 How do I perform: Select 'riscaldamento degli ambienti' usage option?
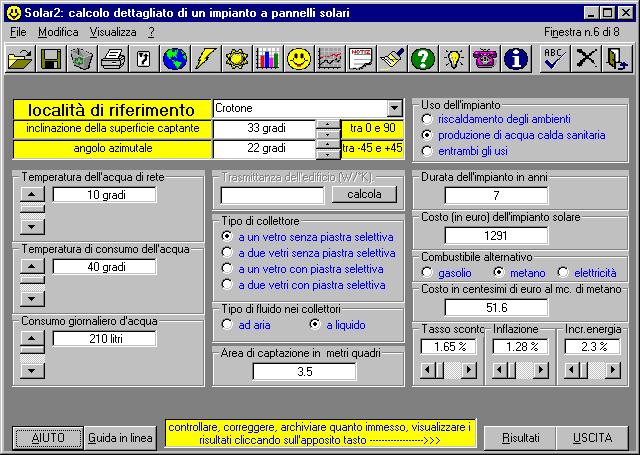click(428, 117)
